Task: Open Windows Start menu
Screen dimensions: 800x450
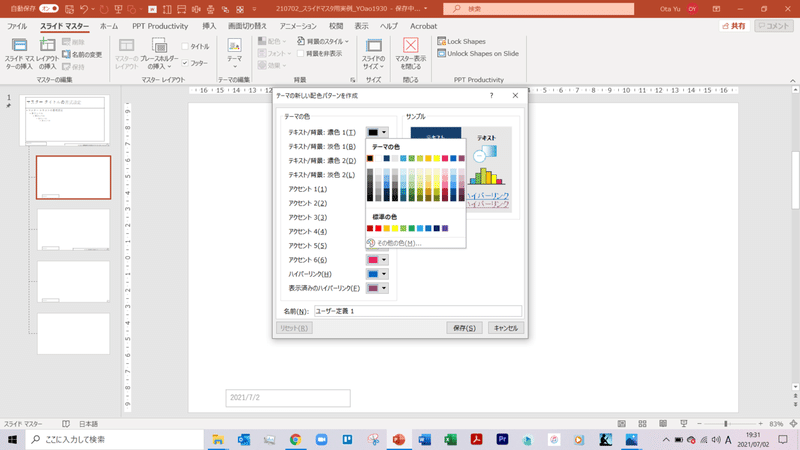Action: [12, 439]
